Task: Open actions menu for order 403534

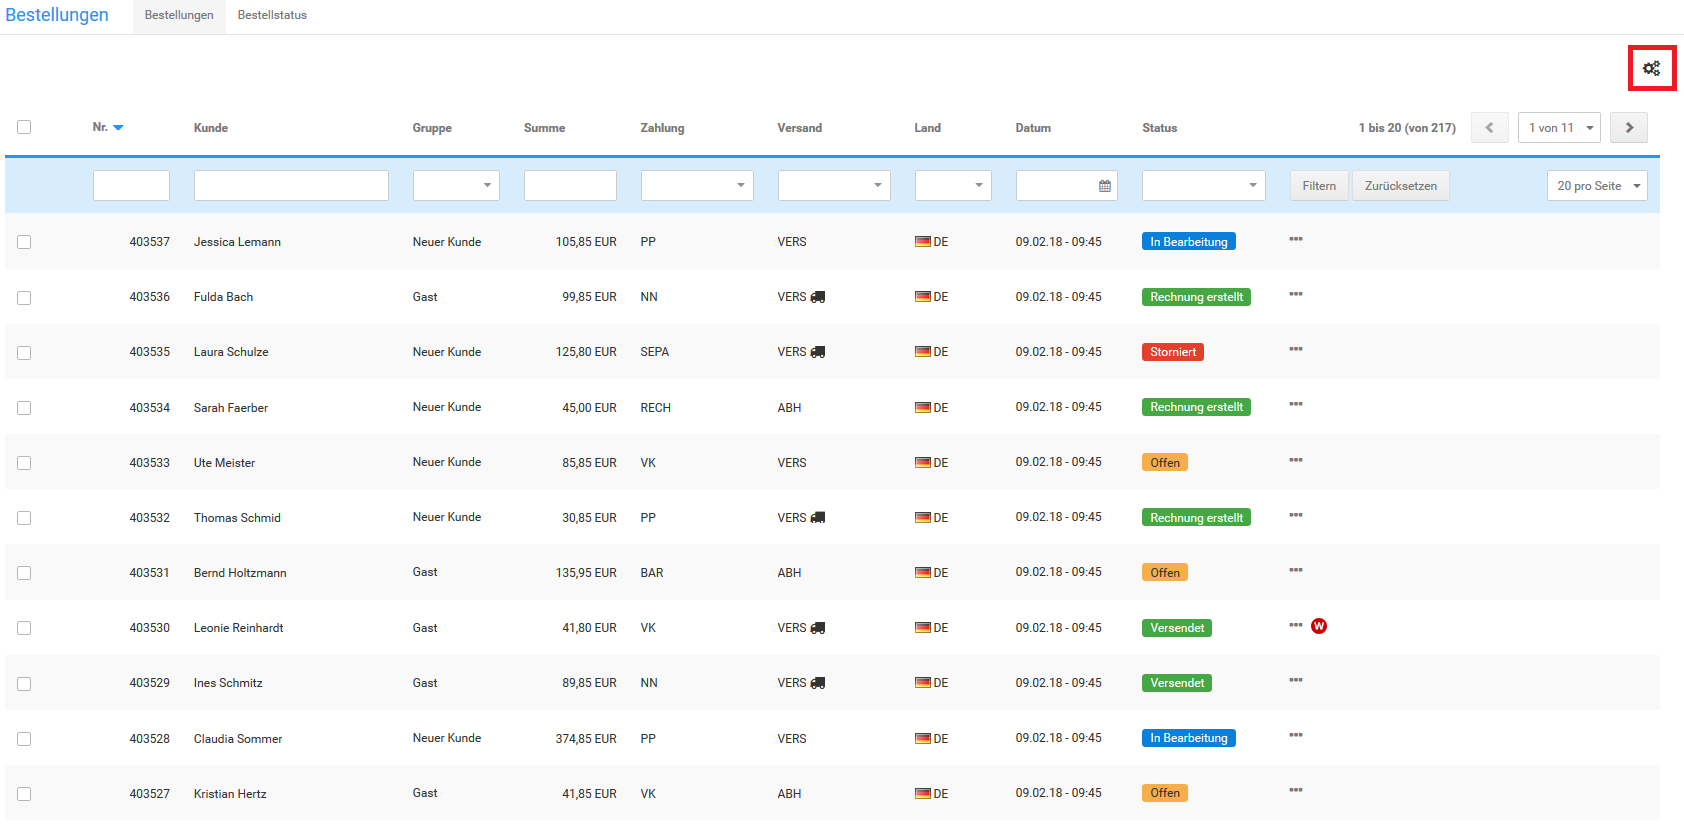Action: click(x=1295, y=405)
